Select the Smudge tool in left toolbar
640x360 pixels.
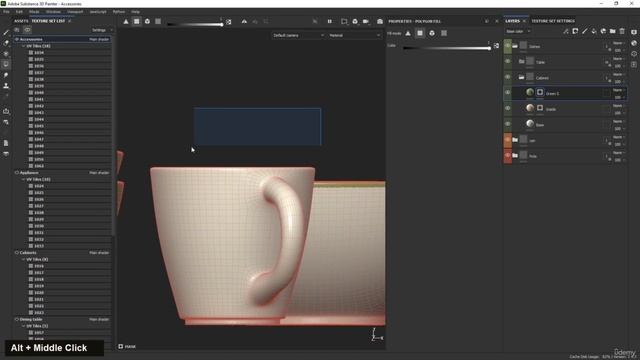[6, 75]
